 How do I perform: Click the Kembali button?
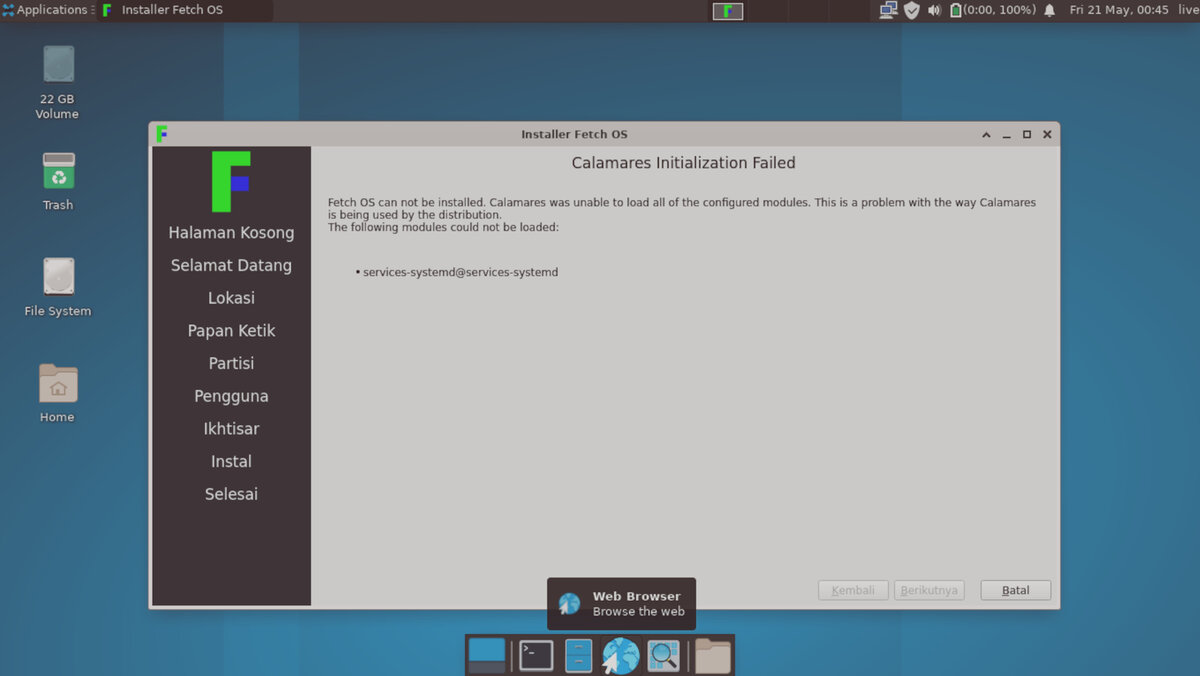coord(853,590)
